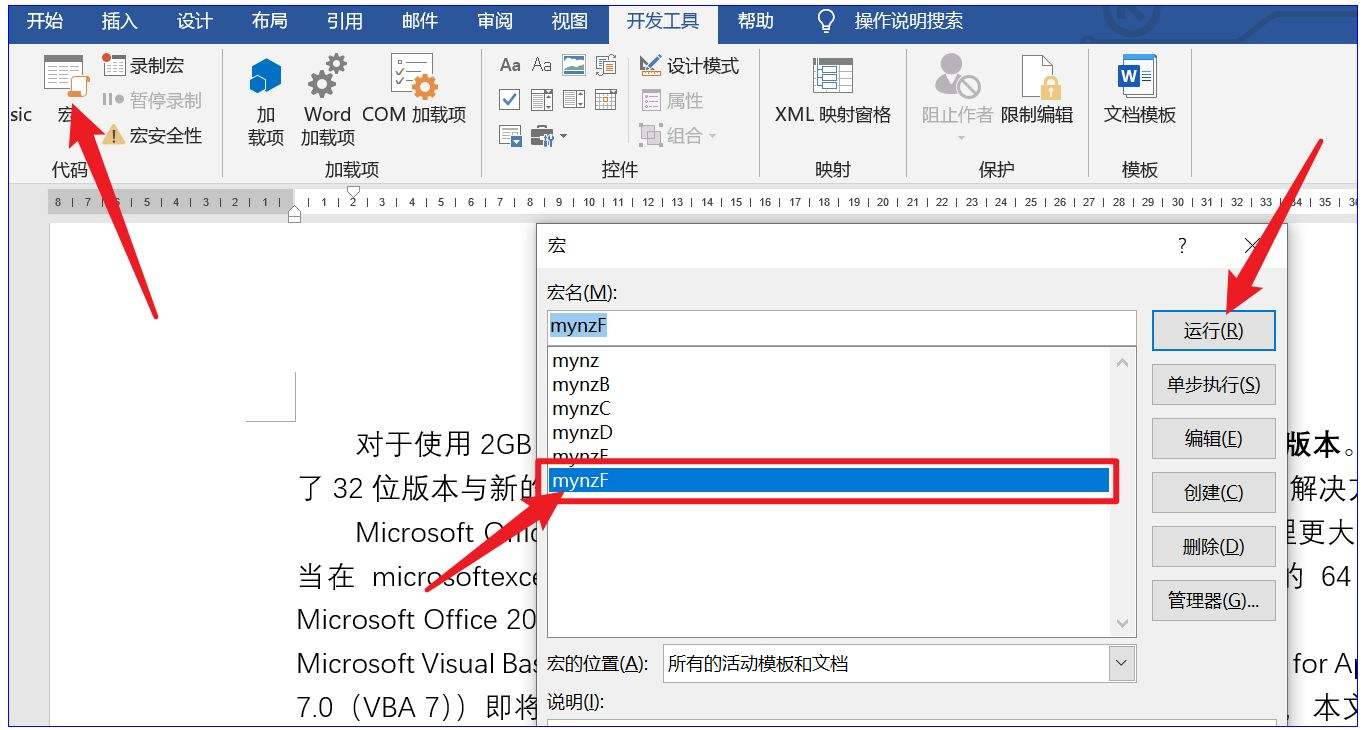Image resolution: width=1366 pixels, height=730 pixels.
Task: Insert a check box content control
Action: tap(510, 100)
